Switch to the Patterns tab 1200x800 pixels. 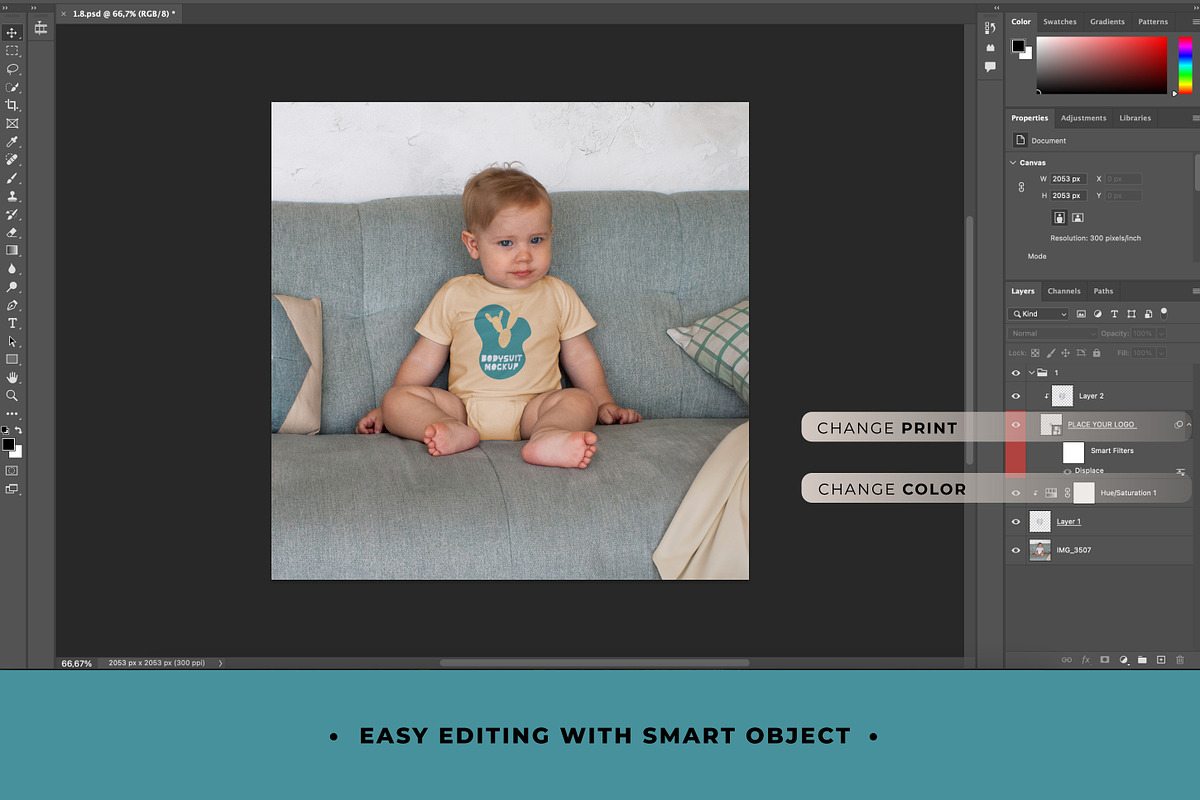click(x=1153, y=21)
